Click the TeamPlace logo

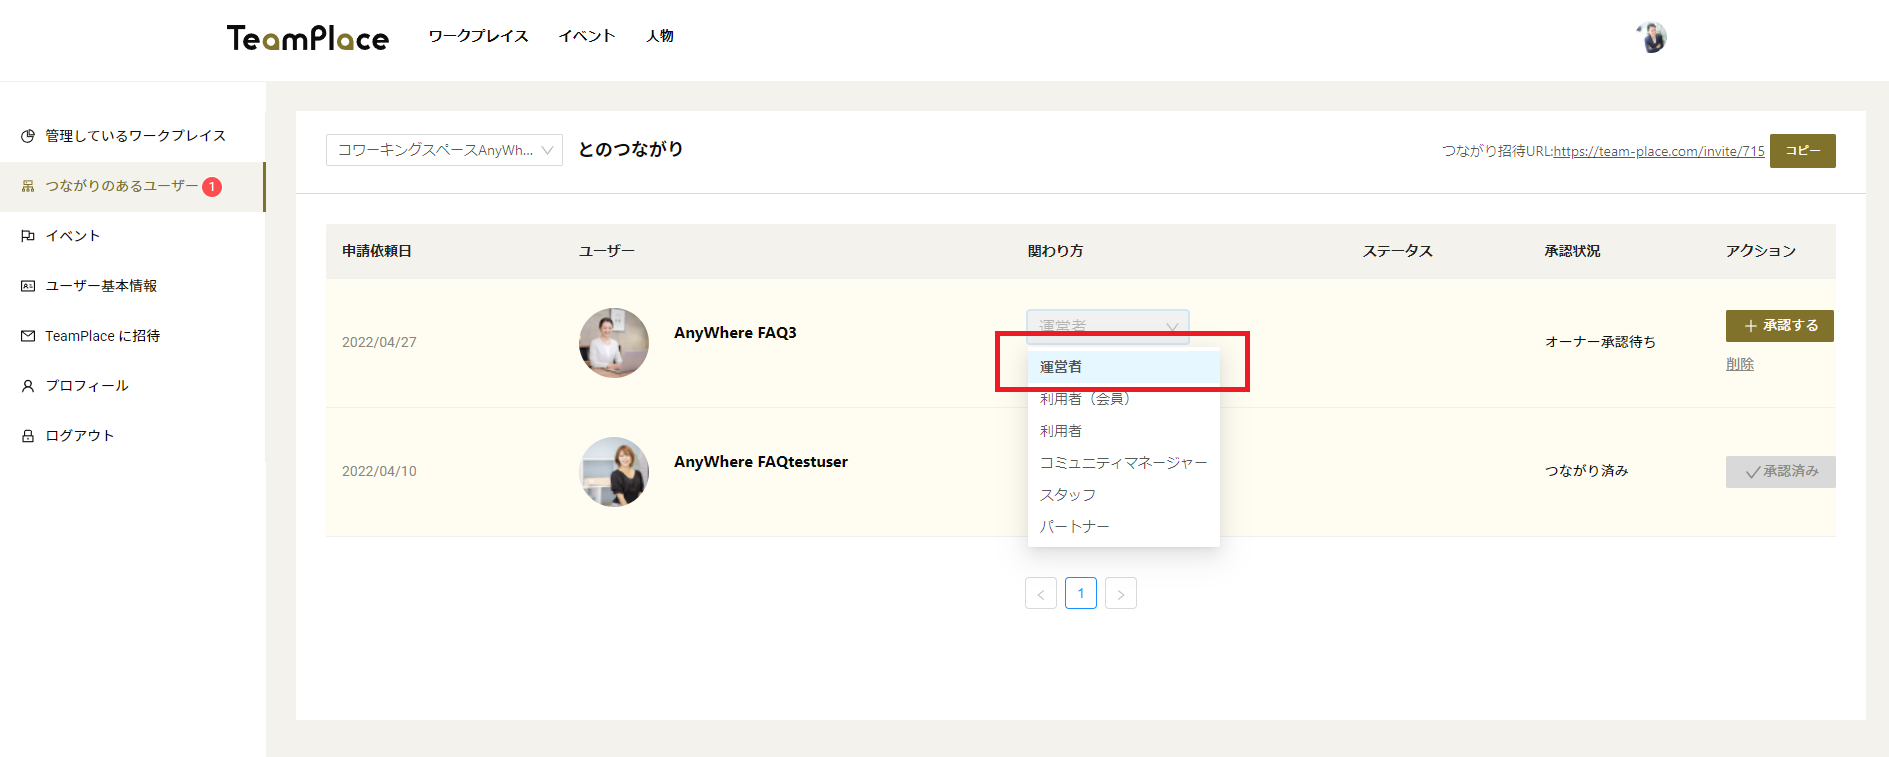(307, 38)
